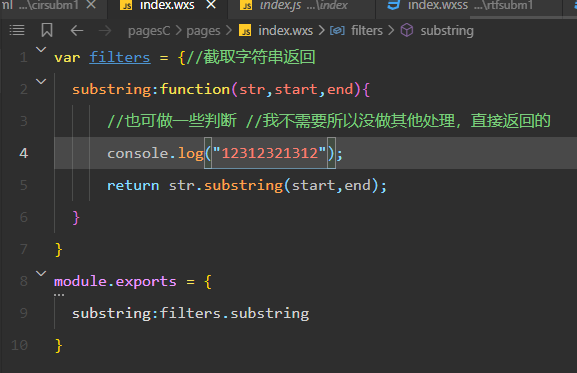Select index.wxs in the breadcrumb
The height and width of the screenshot is (373, 577).
point(286,31)
